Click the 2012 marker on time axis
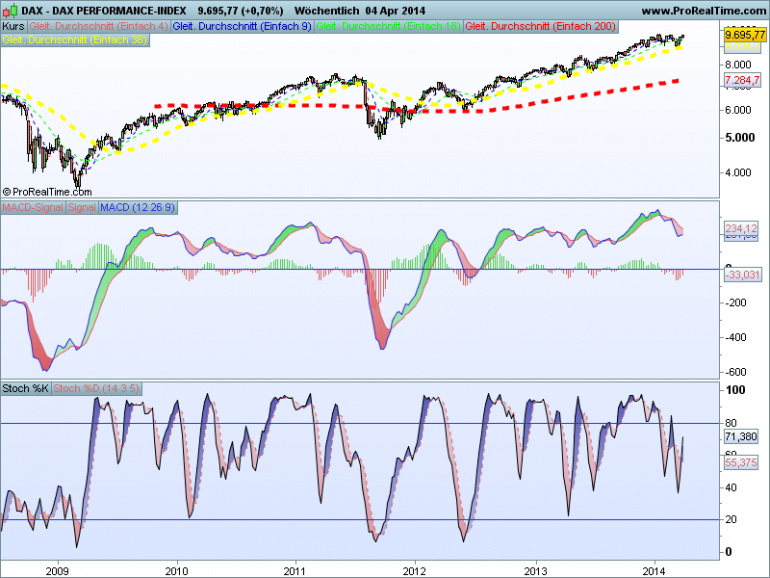Screen dimensions: 770x578 415,571
